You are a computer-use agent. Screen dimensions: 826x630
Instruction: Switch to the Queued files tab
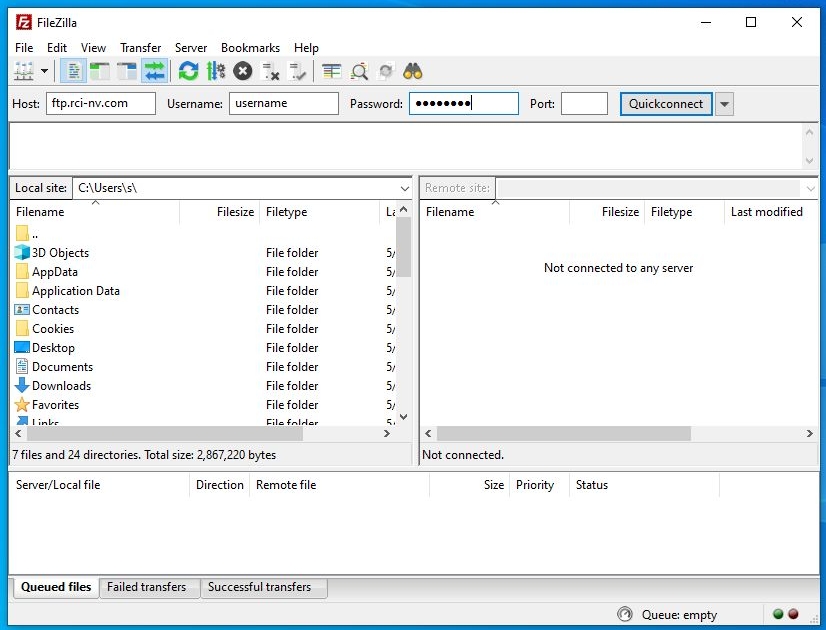click(x=56, y=587)
